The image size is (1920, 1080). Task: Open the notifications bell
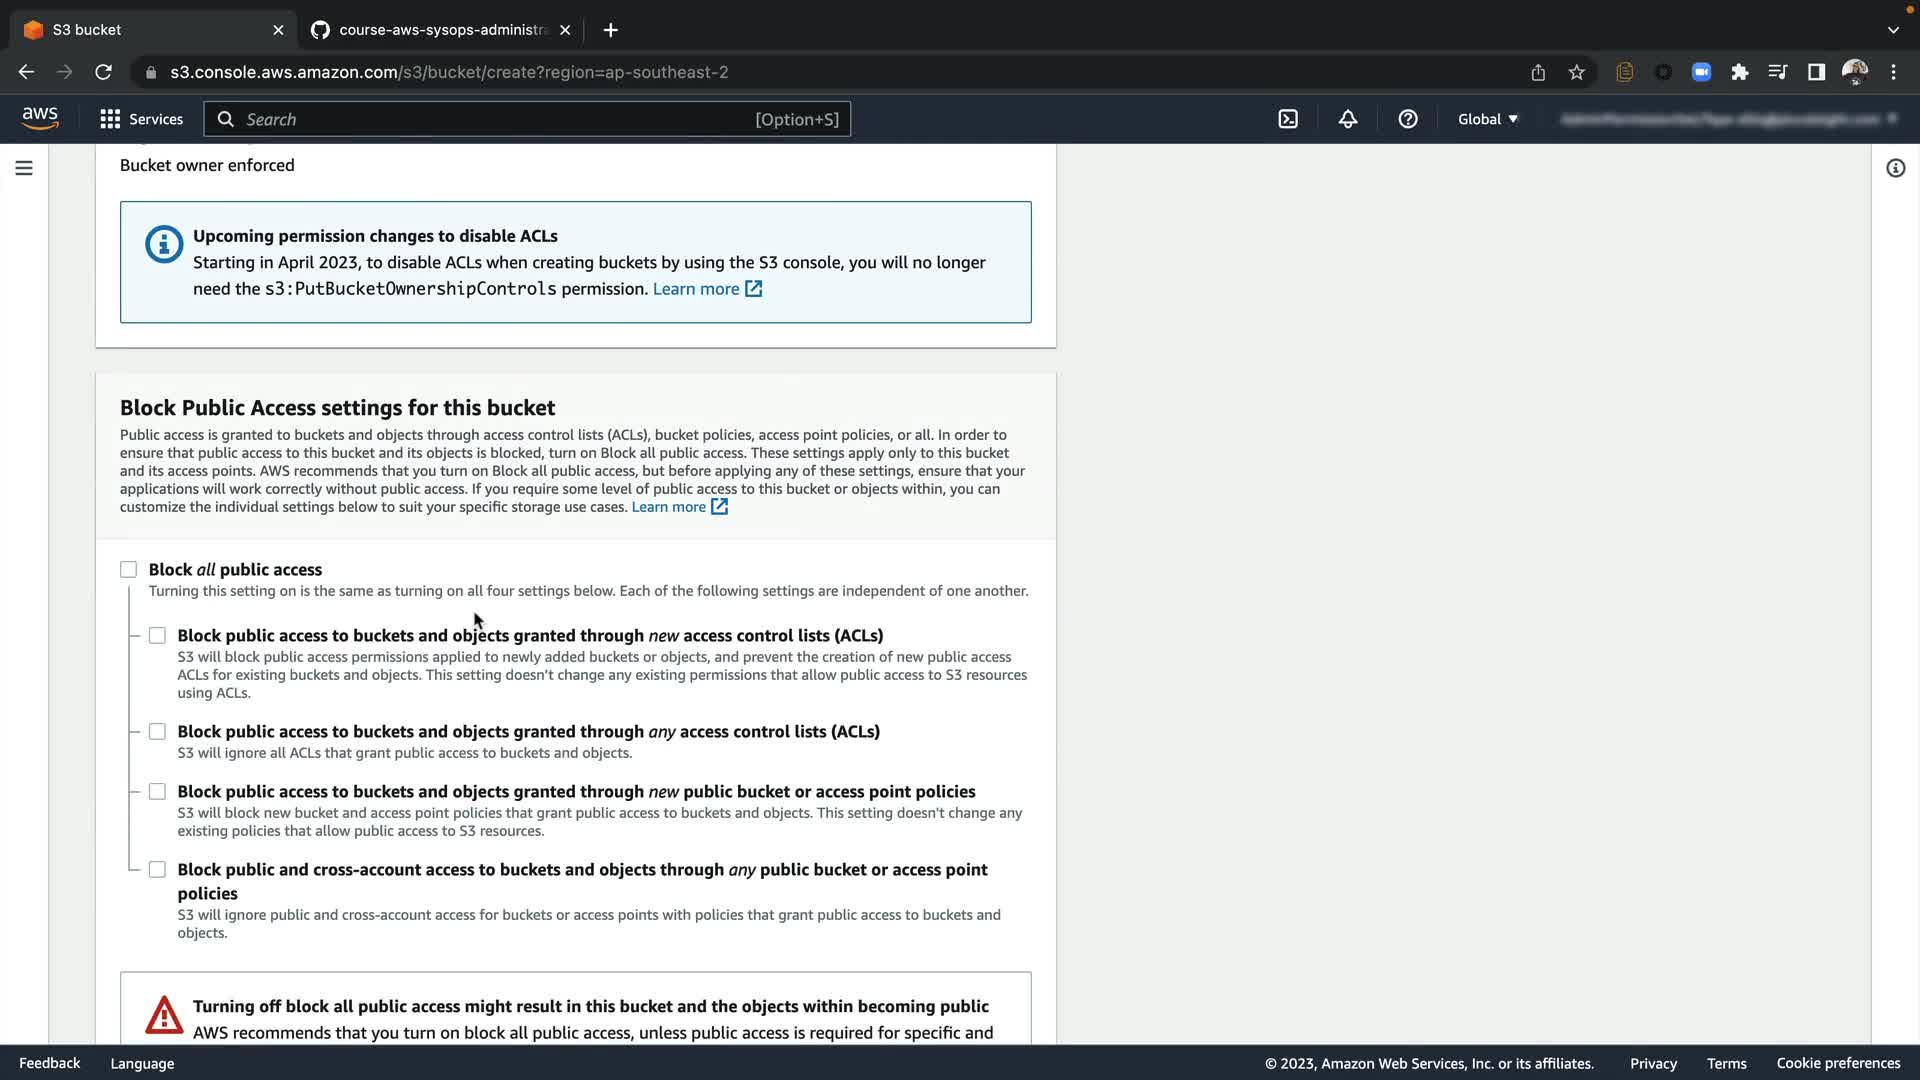coord(1348,119)
